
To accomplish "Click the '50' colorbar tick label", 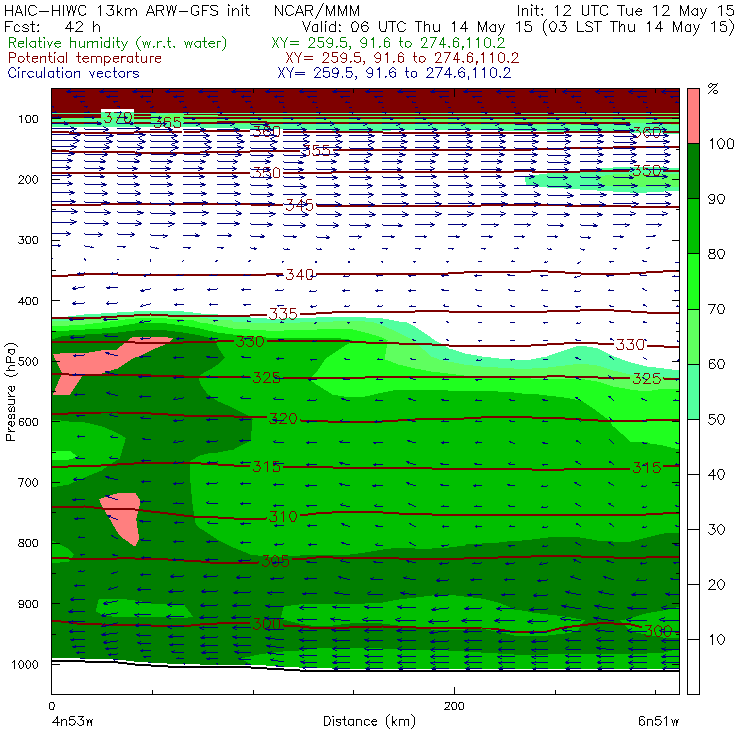I will (716, 419).
